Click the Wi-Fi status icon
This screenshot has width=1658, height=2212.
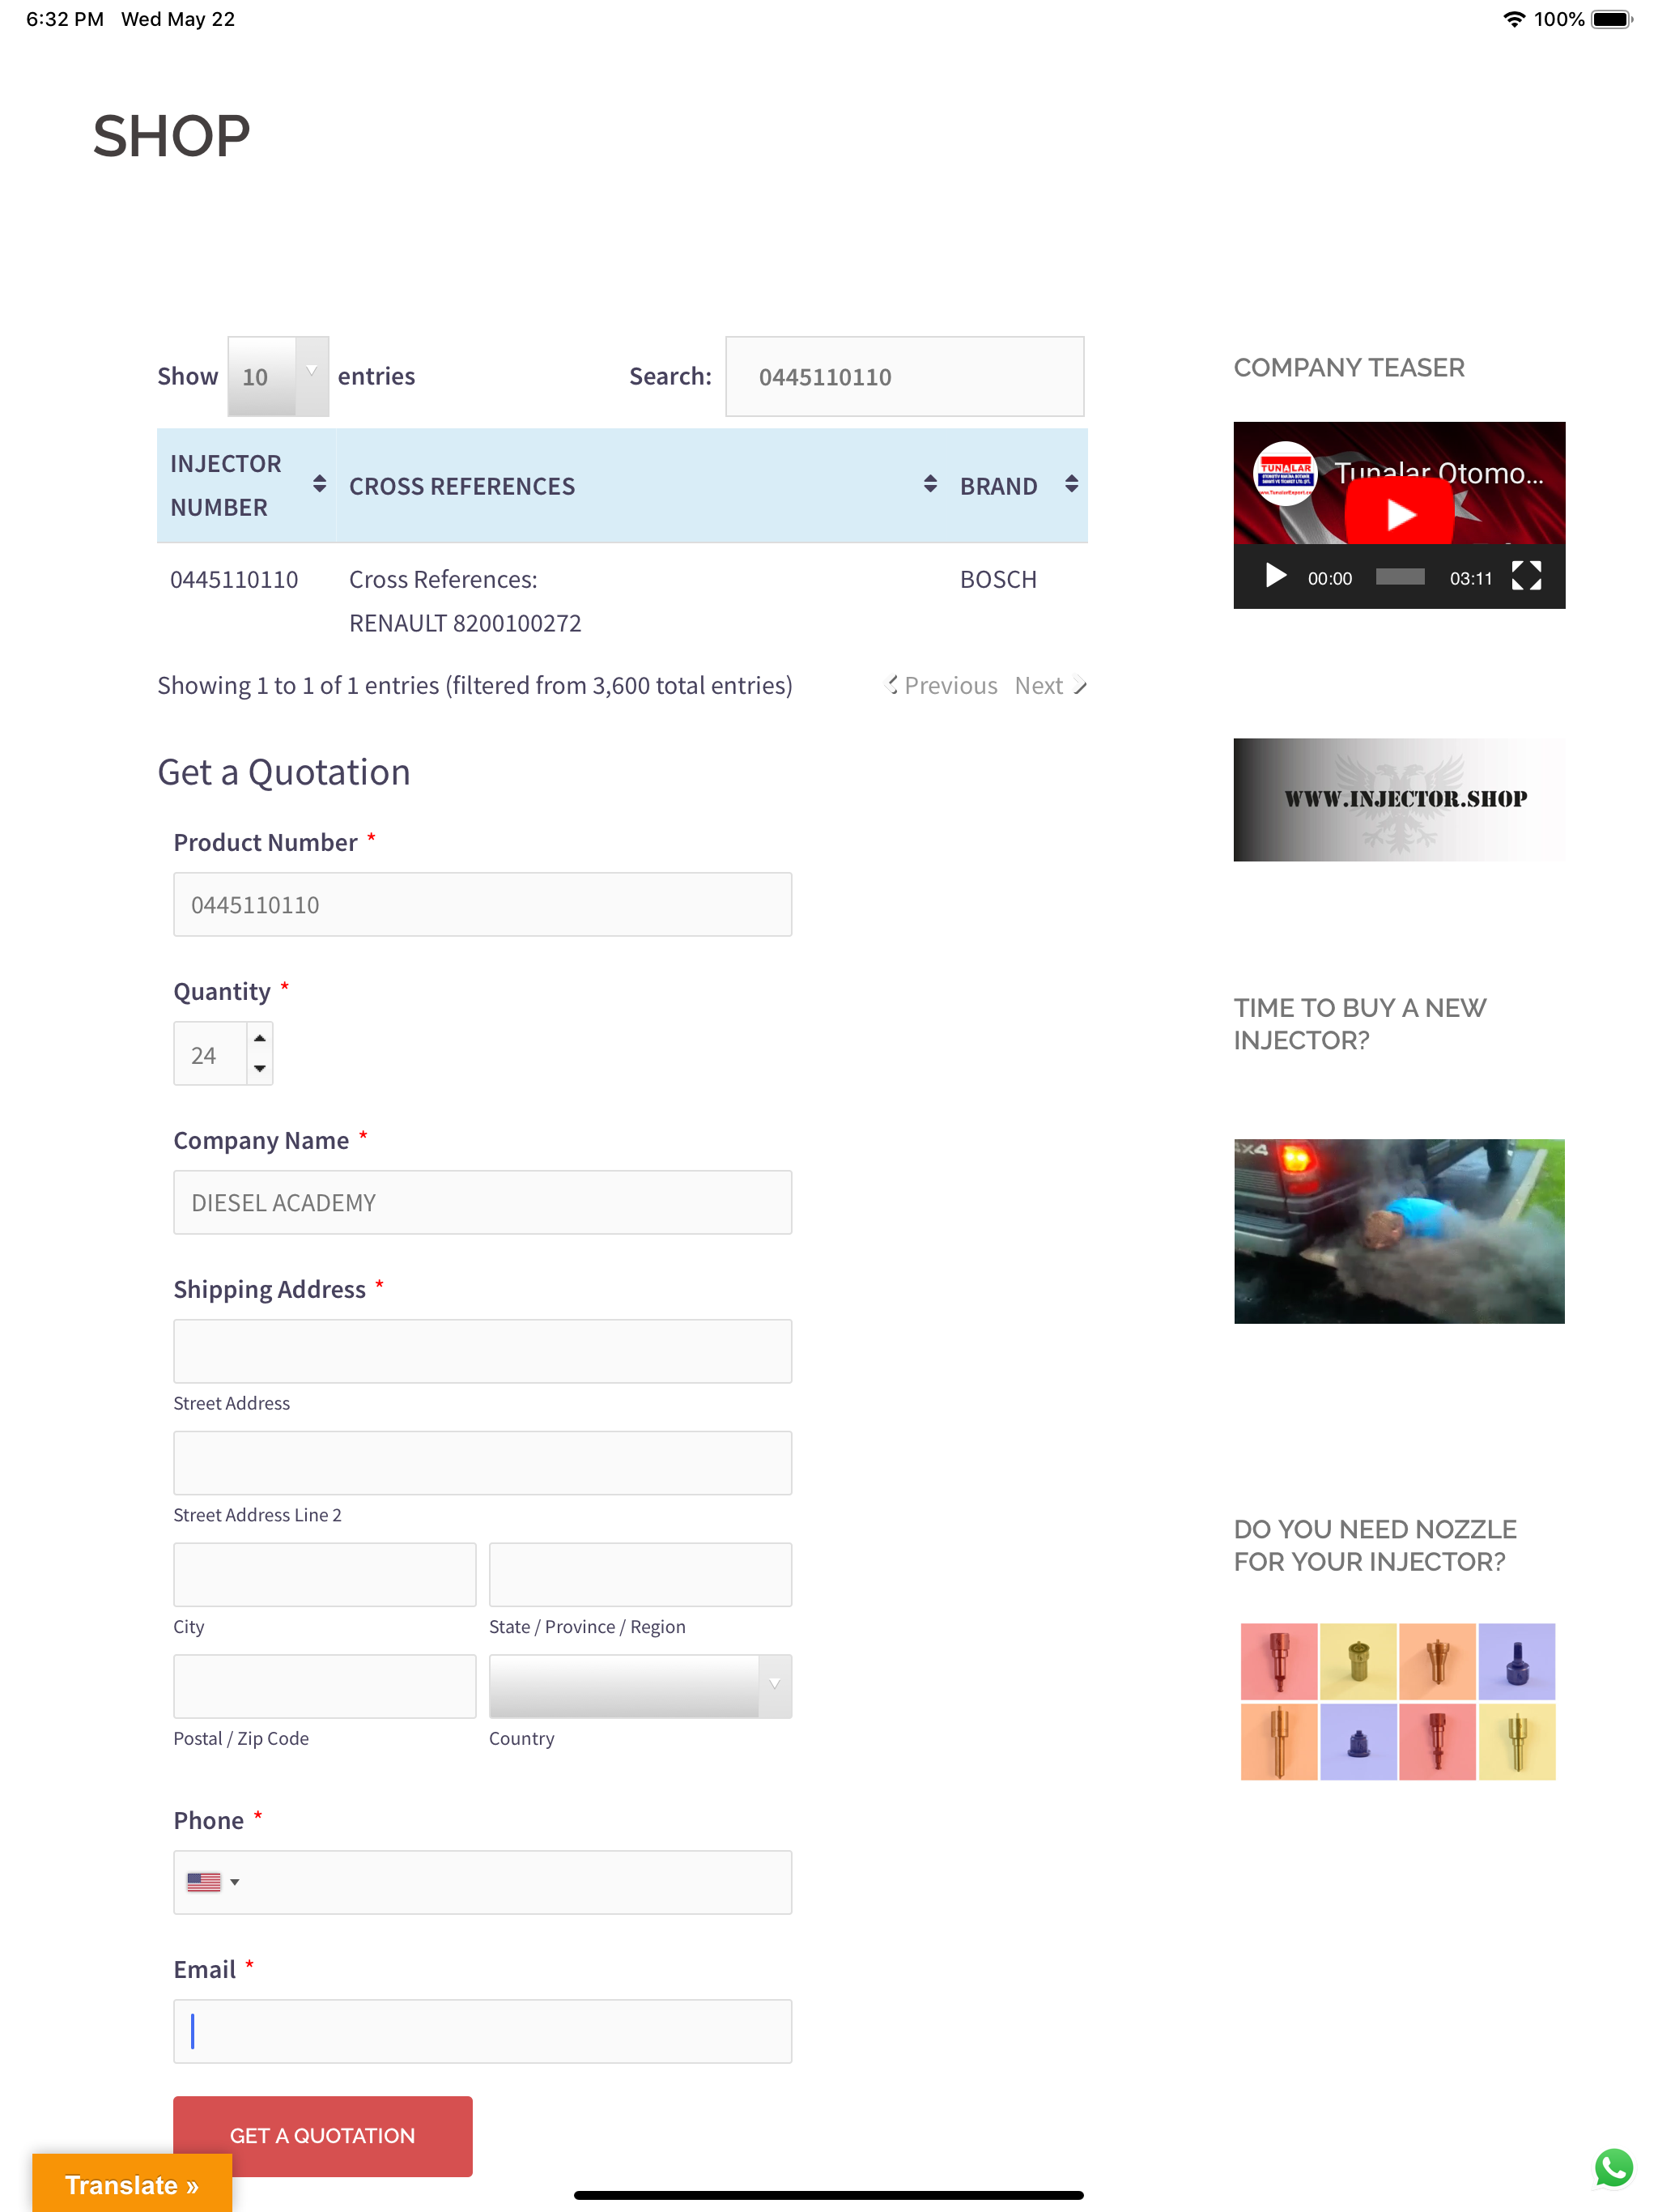point(1514,19)
